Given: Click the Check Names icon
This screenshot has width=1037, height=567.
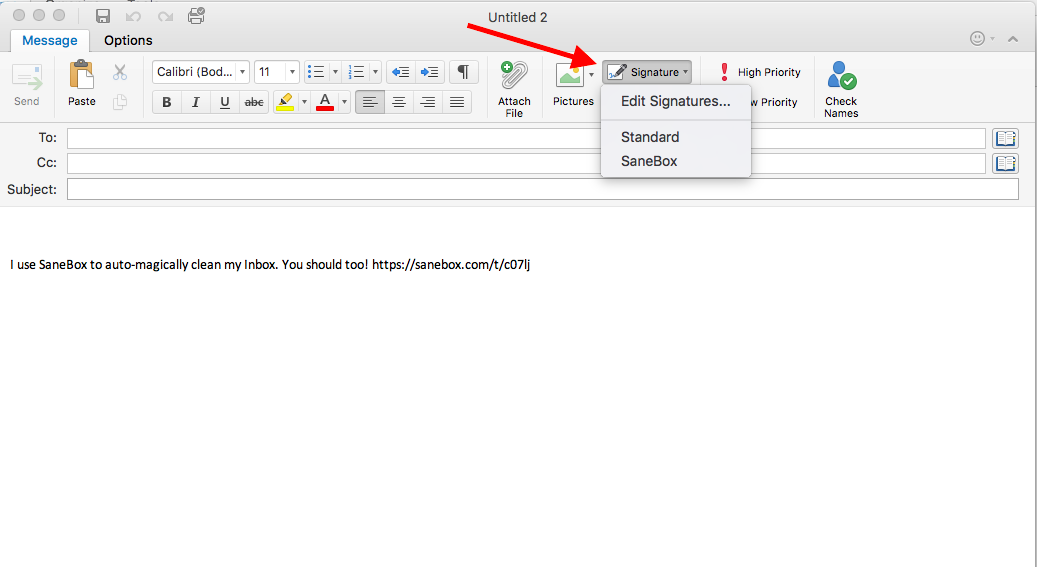Looking at the screenshot, I should point(841,77).
